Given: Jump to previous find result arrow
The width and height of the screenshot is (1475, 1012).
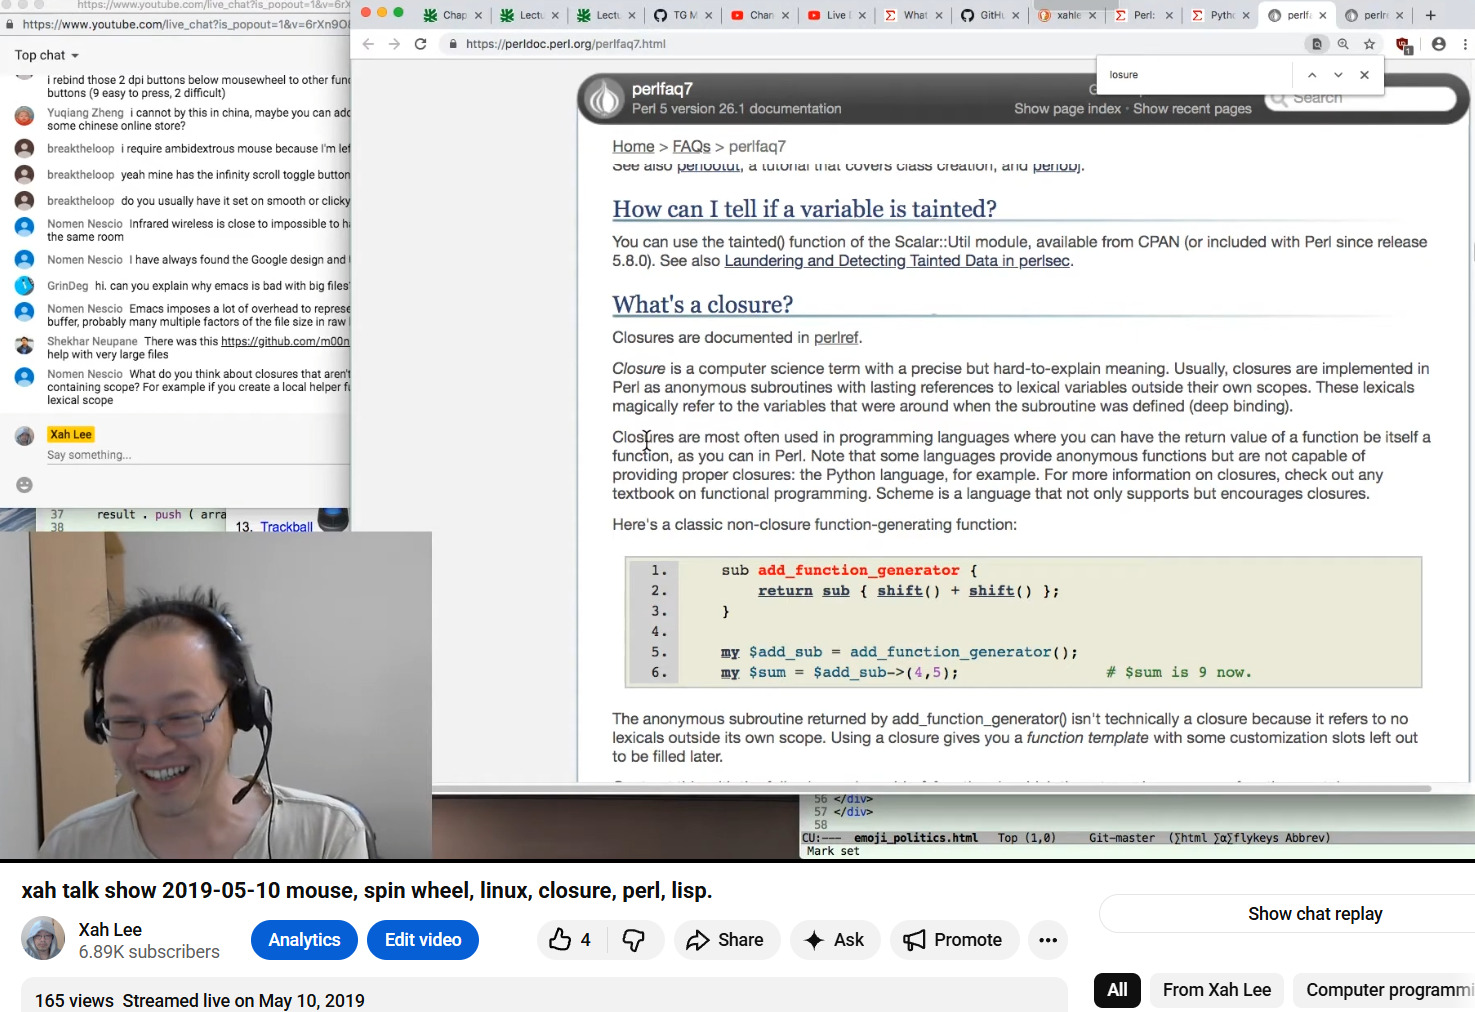Looking at the screenshot, I should [x=1312, y=75].
